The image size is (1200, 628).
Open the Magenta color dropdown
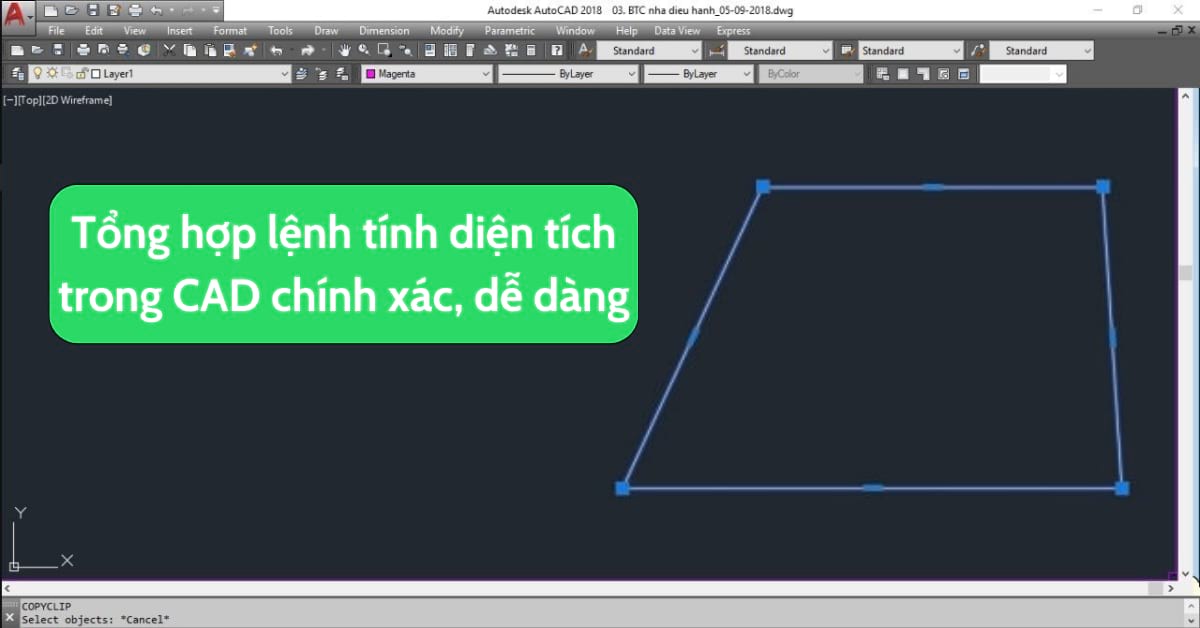coord(486,74)
